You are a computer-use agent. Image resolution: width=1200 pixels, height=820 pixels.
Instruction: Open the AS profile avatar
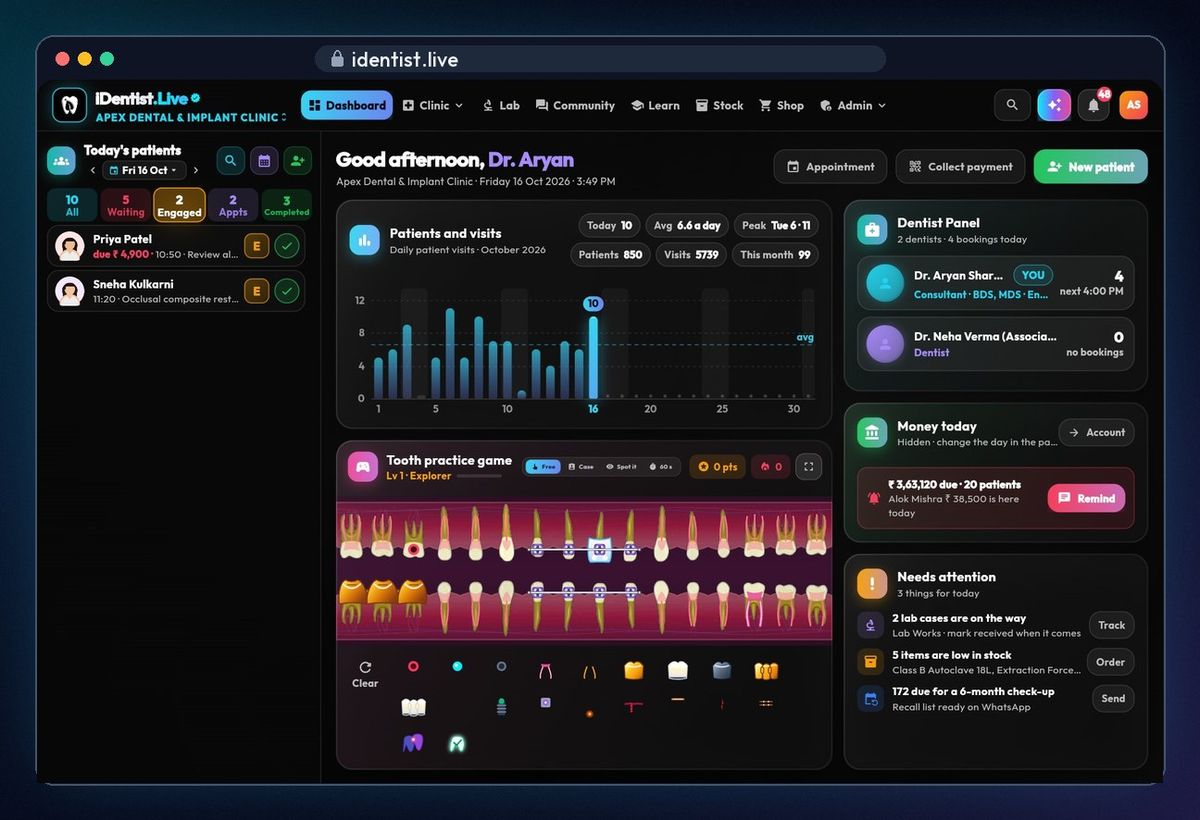point(1133,105)
